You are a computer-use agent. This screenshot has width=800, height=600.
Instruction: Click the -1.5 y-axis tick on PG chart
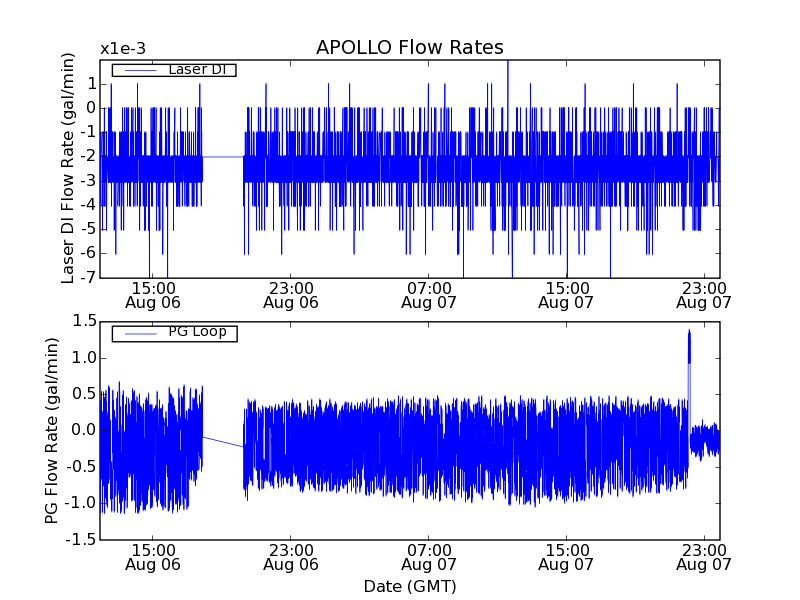coord(80,540)
